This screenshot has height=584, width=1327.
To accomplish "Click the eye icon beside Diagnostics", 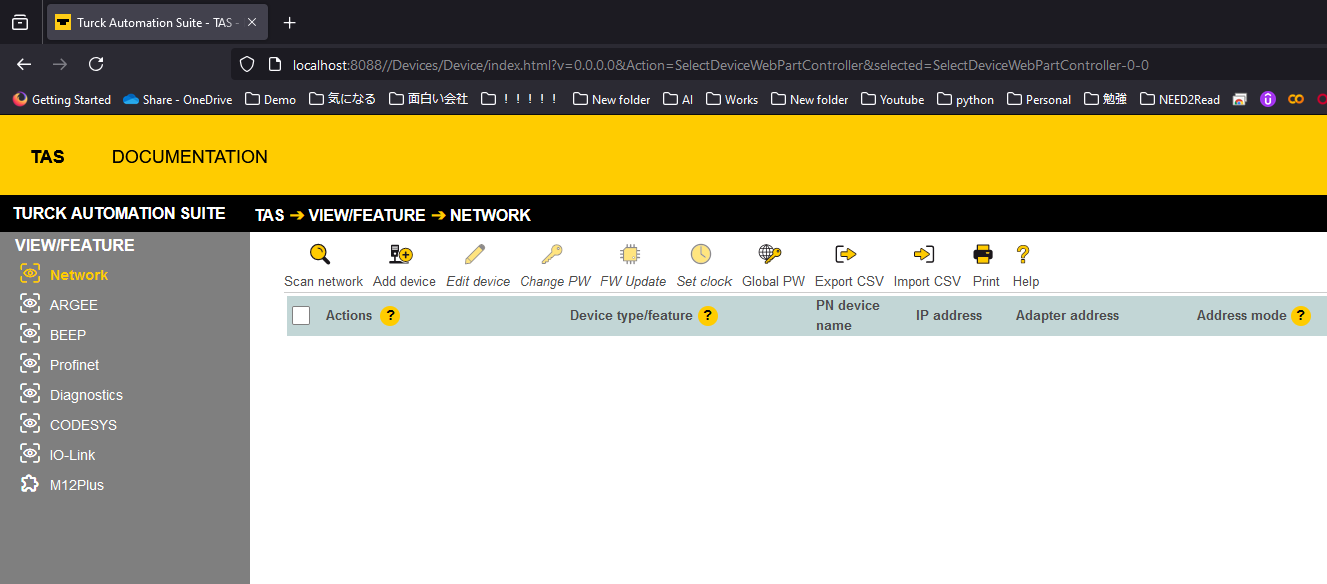I will click(x=30, y=394).
